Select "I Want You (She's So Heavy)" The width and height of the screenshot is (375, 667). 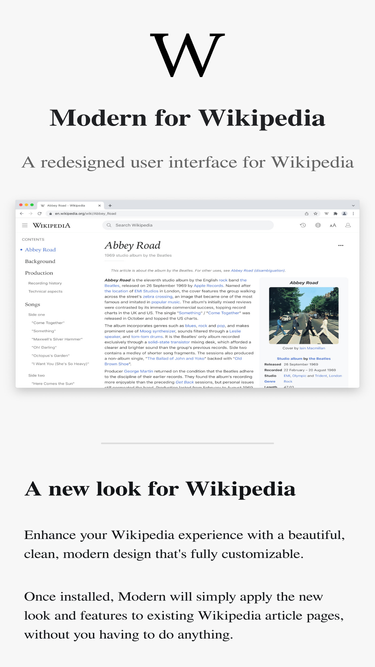pos(60,364)
